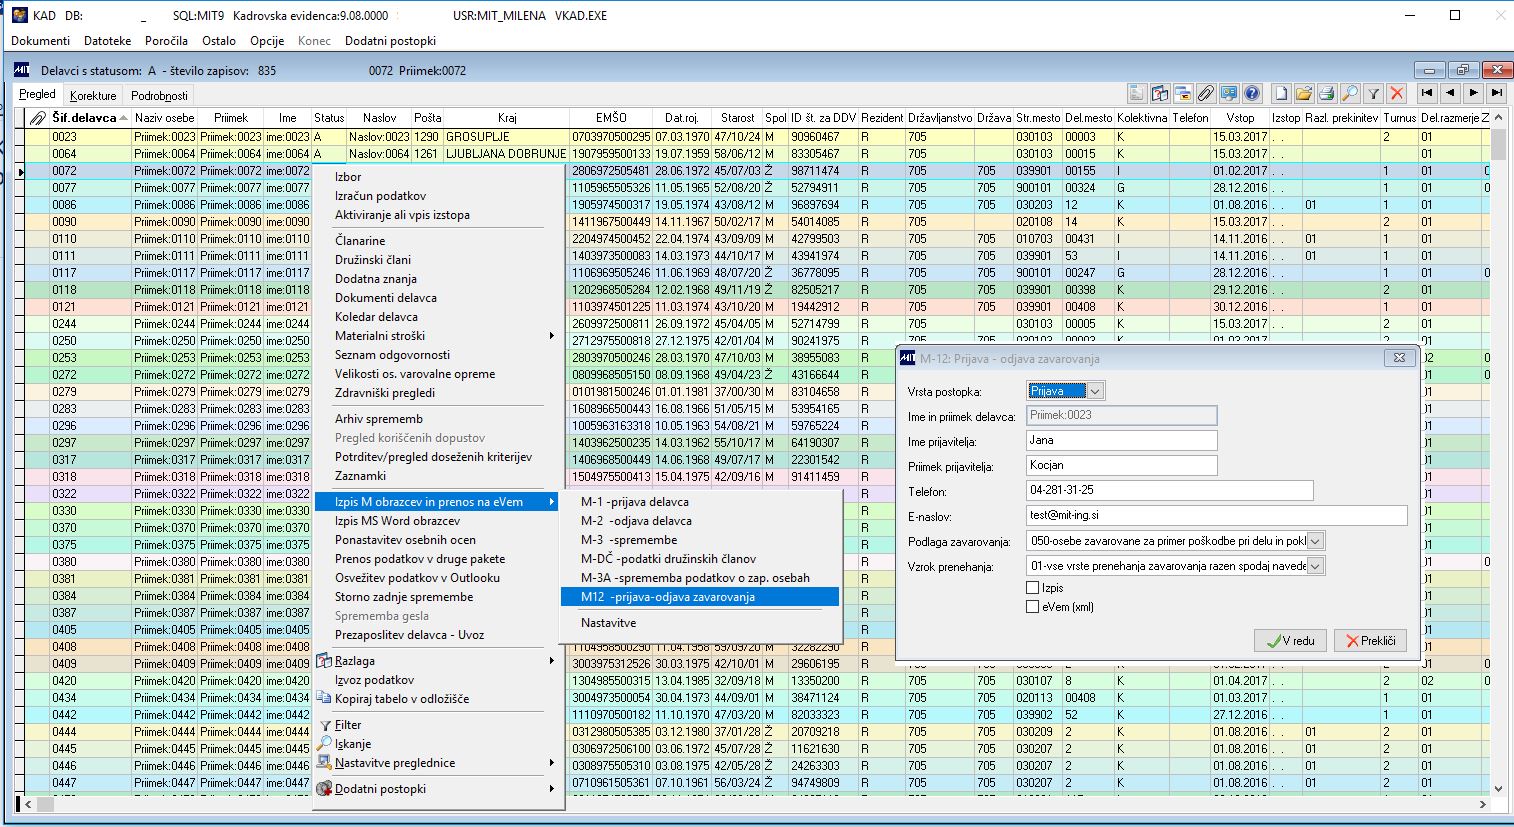Click Nastavitve in M submenu
The height and width of the screenshot is (827, 1514).
pos(700,623)
